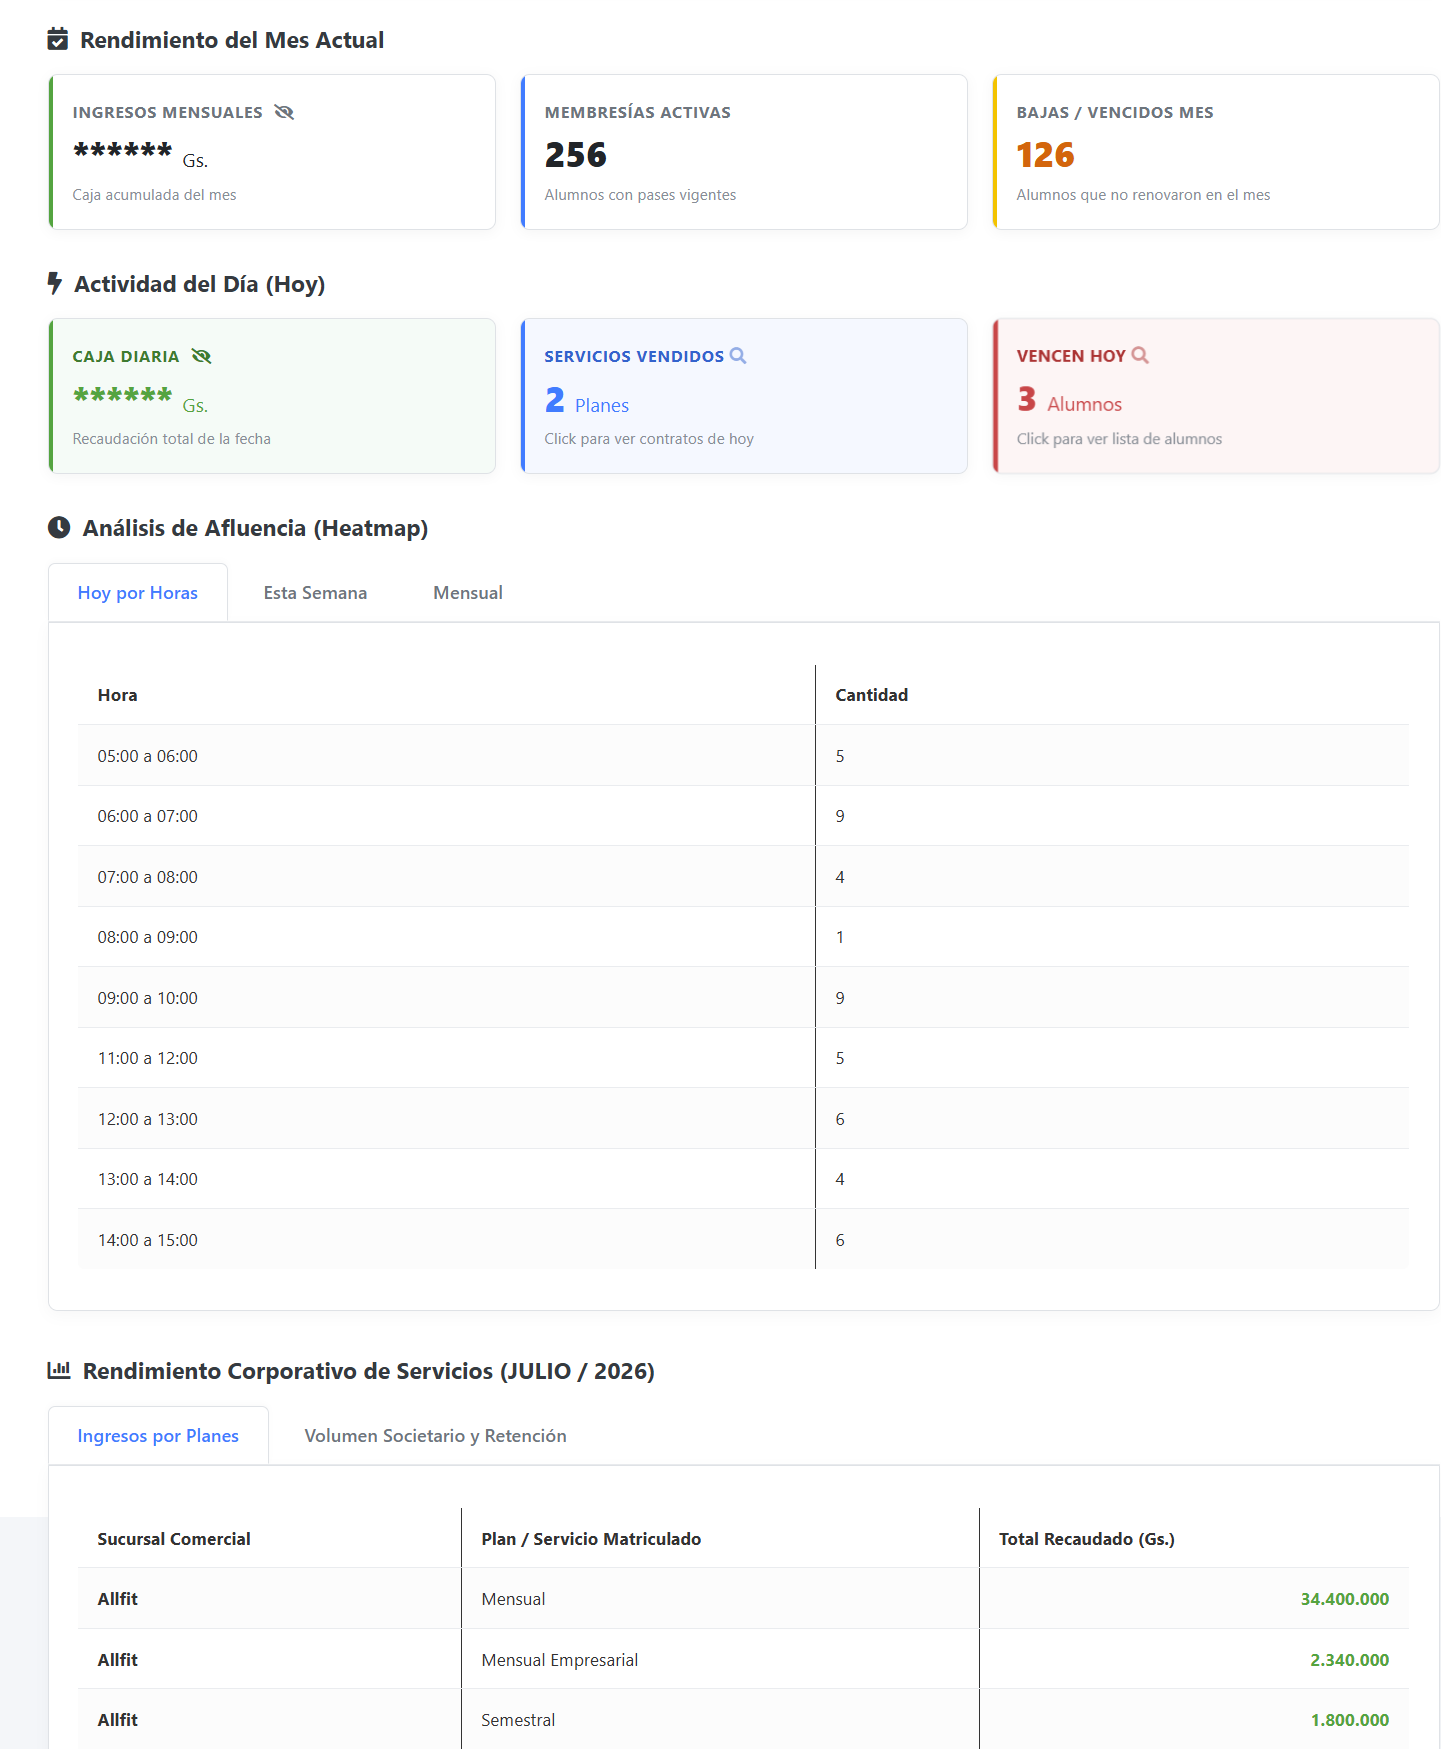The width and height of the screenshot is (1441, 1749).
Task: Select the 05:00 a 06:00 row
Action: coord(743,756)
